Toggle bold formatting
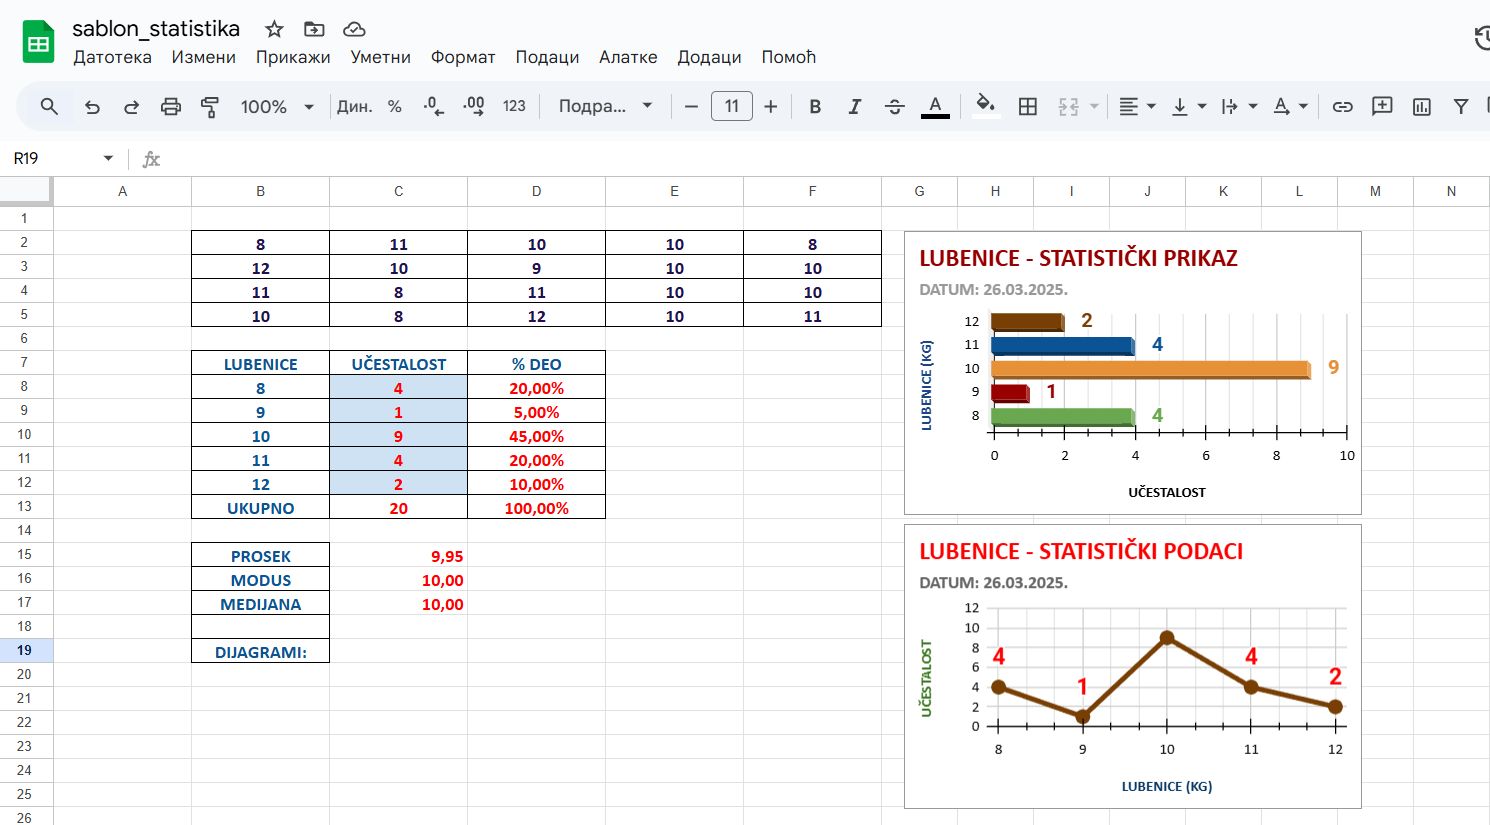Image resolution: width=1490 pixels, height=825 pixels. pos(815,107)
